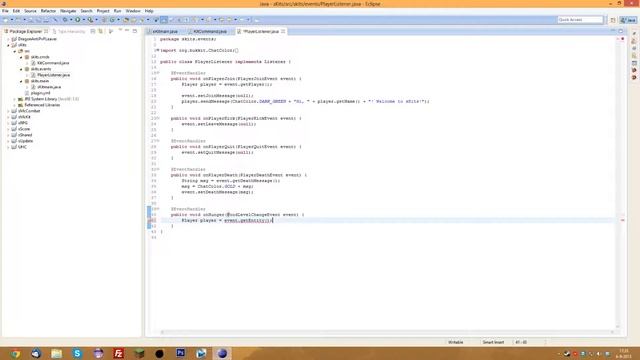
Task: Click the Writable status bar entry
Action: point(456,342)
